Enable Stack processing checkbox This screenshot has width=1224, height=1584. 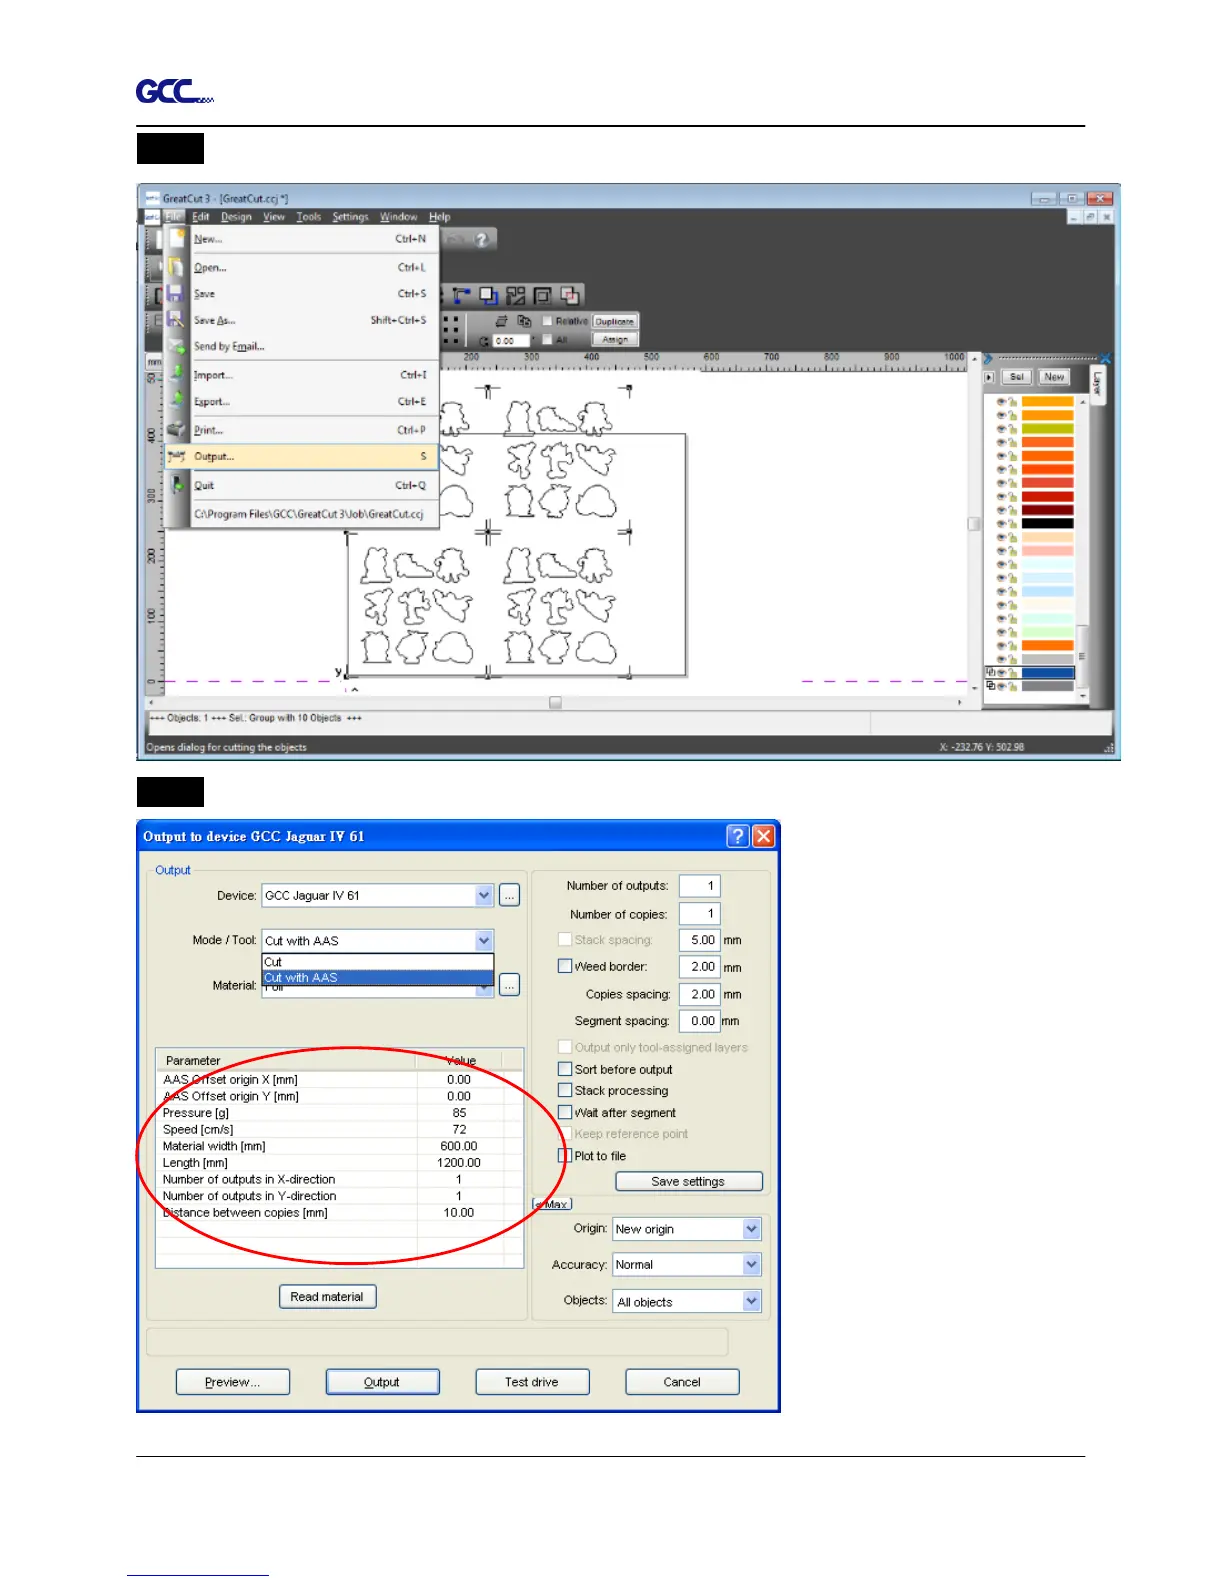pyautogui.click(x=565, y=1090)
